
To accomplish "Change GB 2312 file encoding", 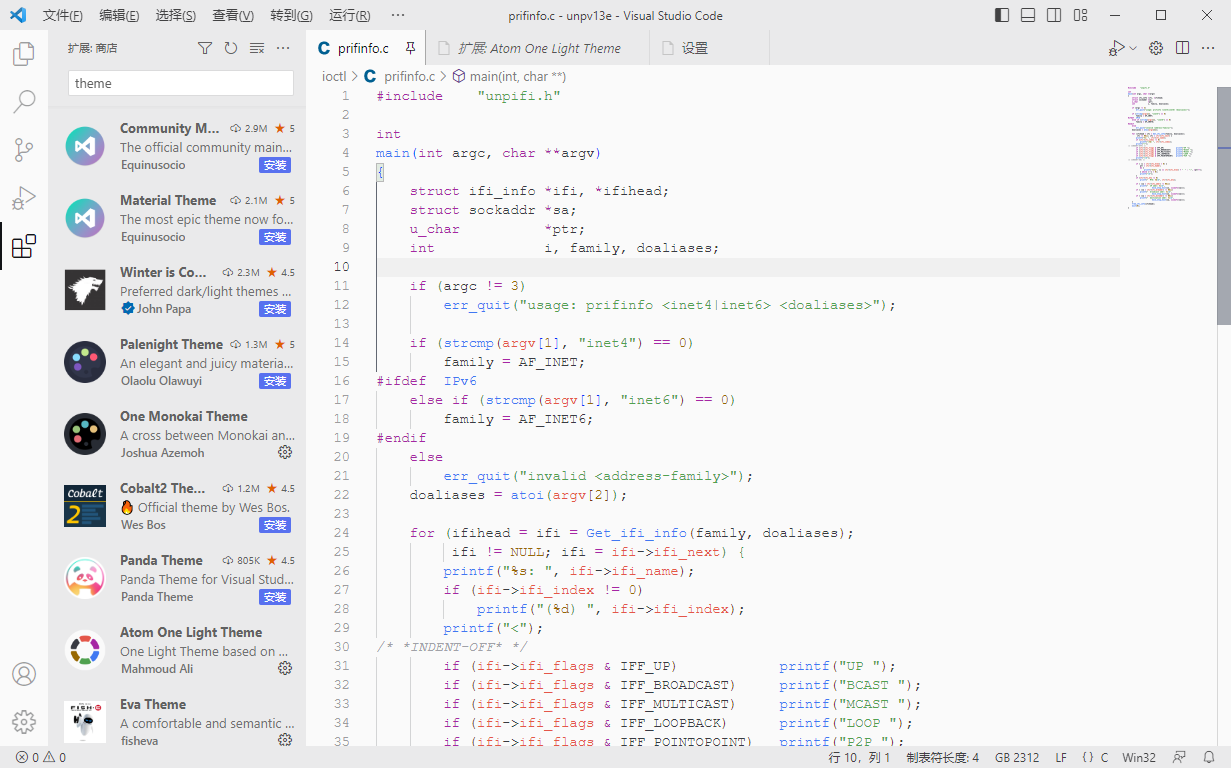I will coord(1017,758).
